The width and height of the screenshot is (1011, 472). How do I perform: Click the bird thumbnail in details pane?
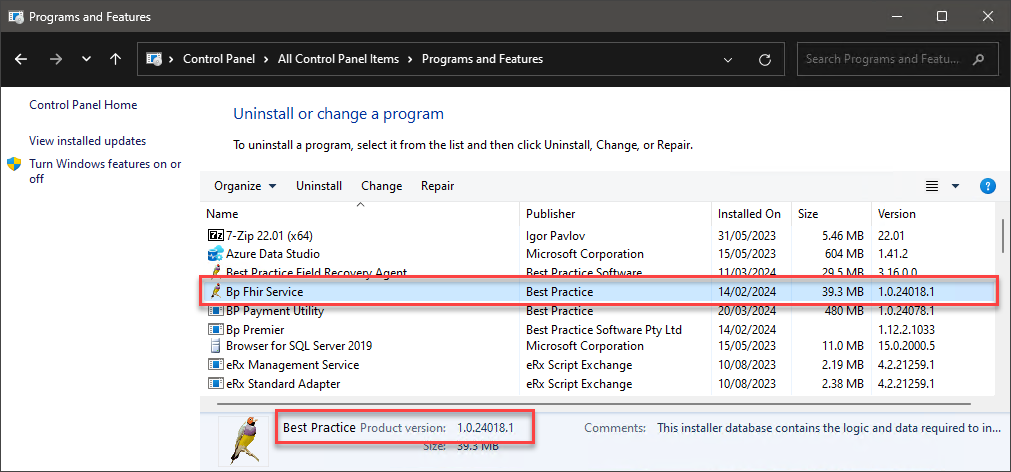(243, 441)
